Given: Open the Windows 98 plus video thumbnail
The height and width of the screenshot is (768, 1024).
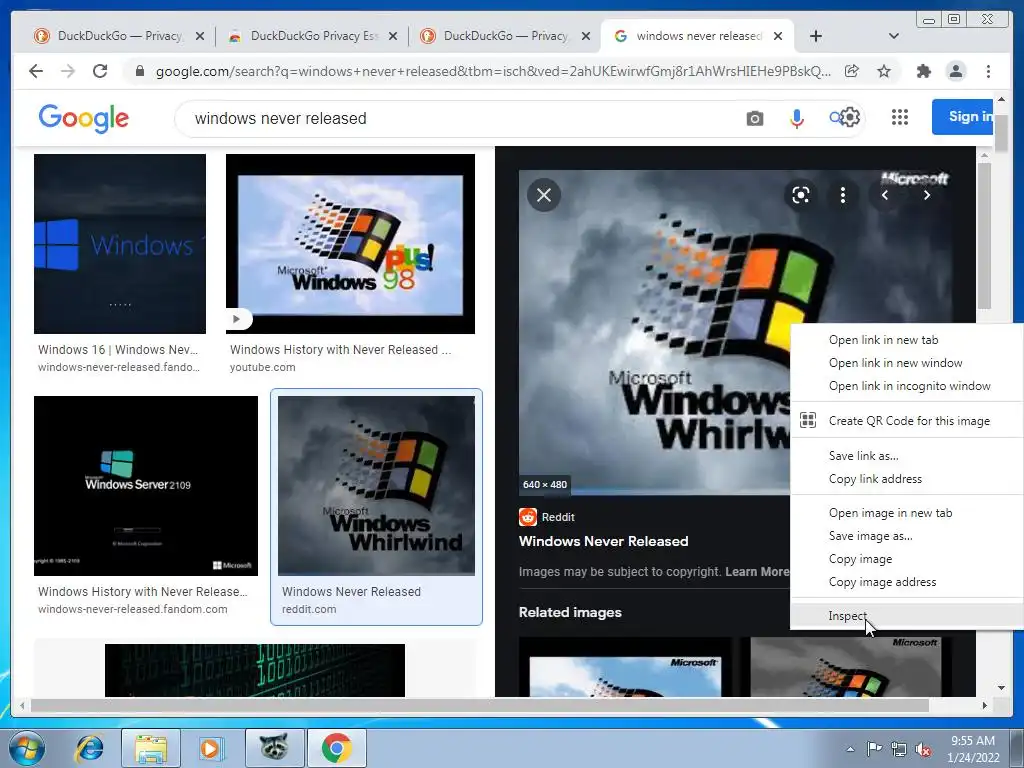Looking at the screenshot, I should click(x=350, y=244).
